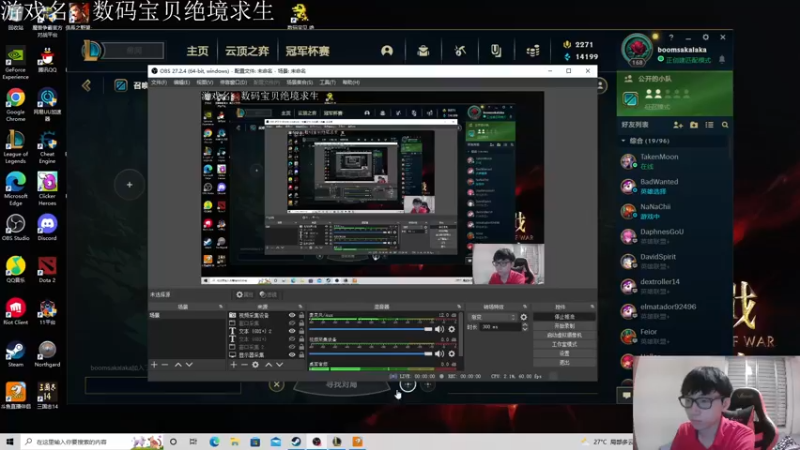
Task: Open Windows Start menu
Action: click(x=10, y=442)
